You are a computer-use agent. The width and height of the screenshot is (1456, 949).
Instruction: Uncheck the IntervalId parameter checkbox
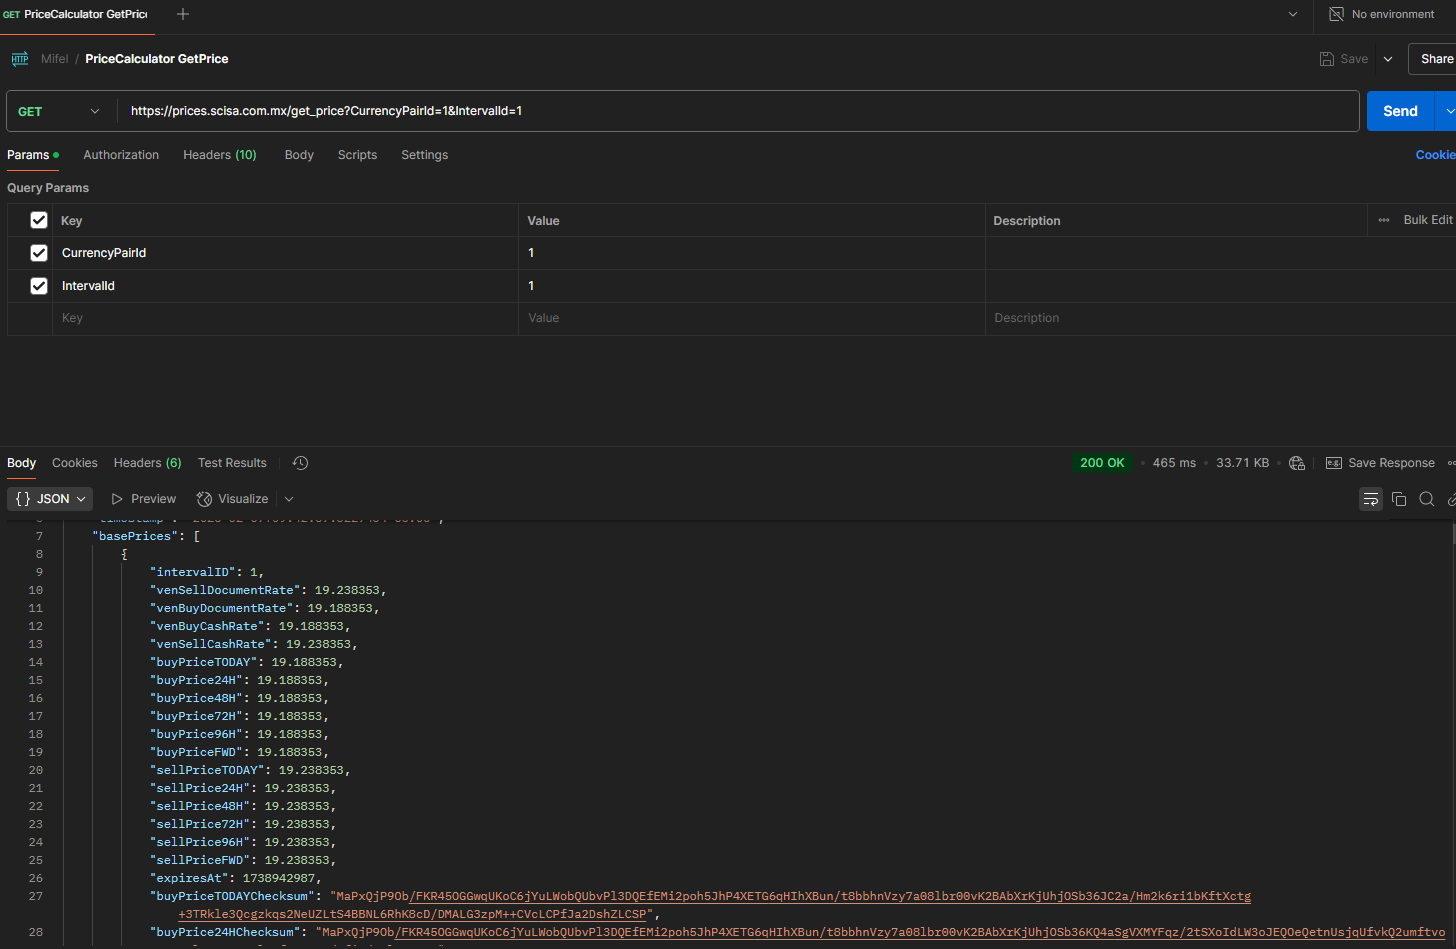[x=39, y=286]
